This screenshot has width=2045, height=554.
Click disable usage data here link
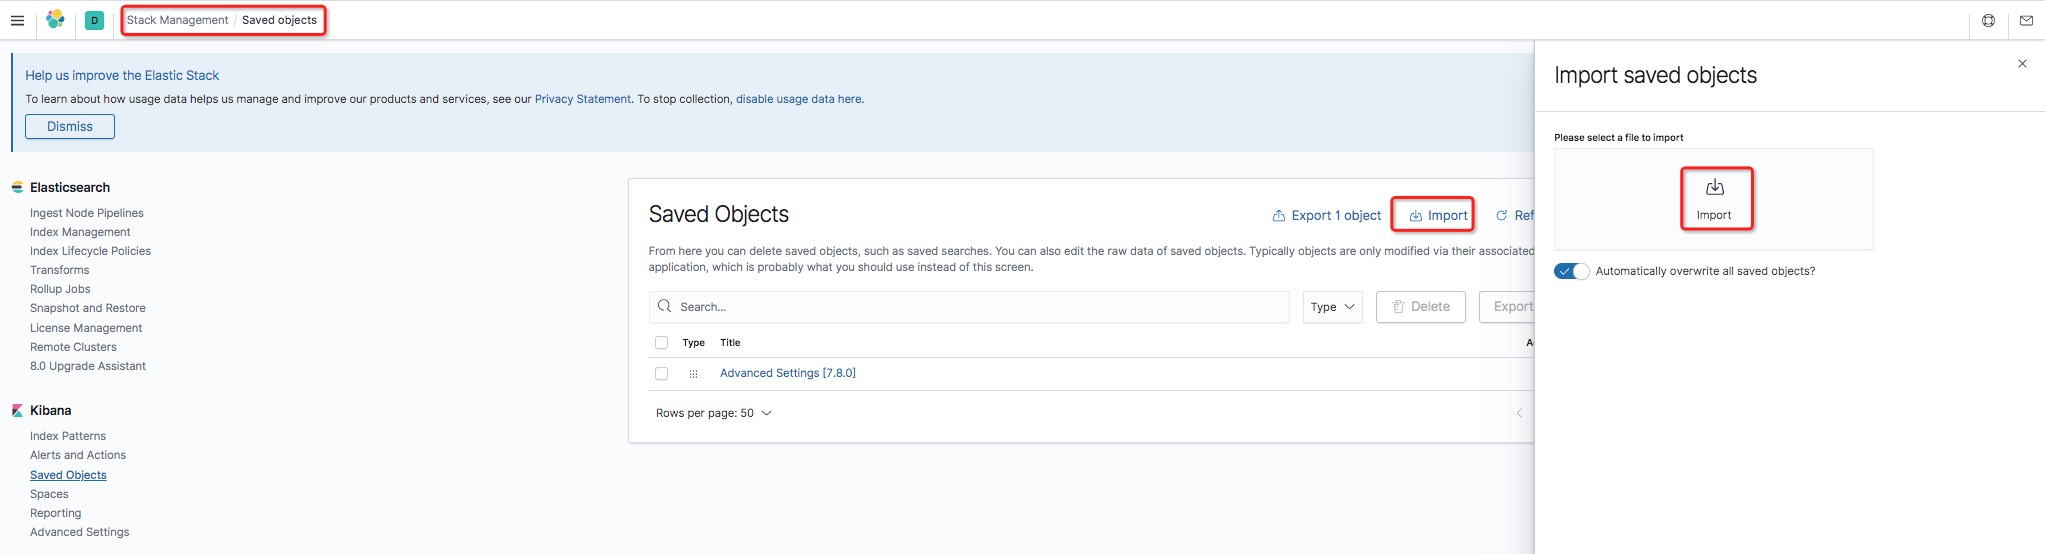pyautogui.click(x=799, y=99)
